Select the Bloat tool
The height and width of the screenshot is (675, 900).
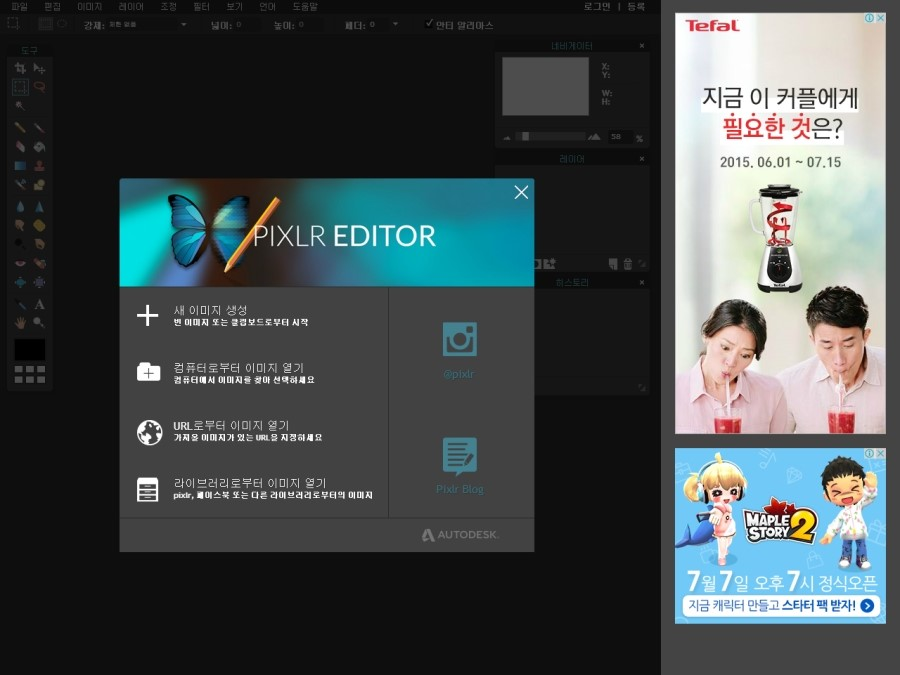point(20,282)
